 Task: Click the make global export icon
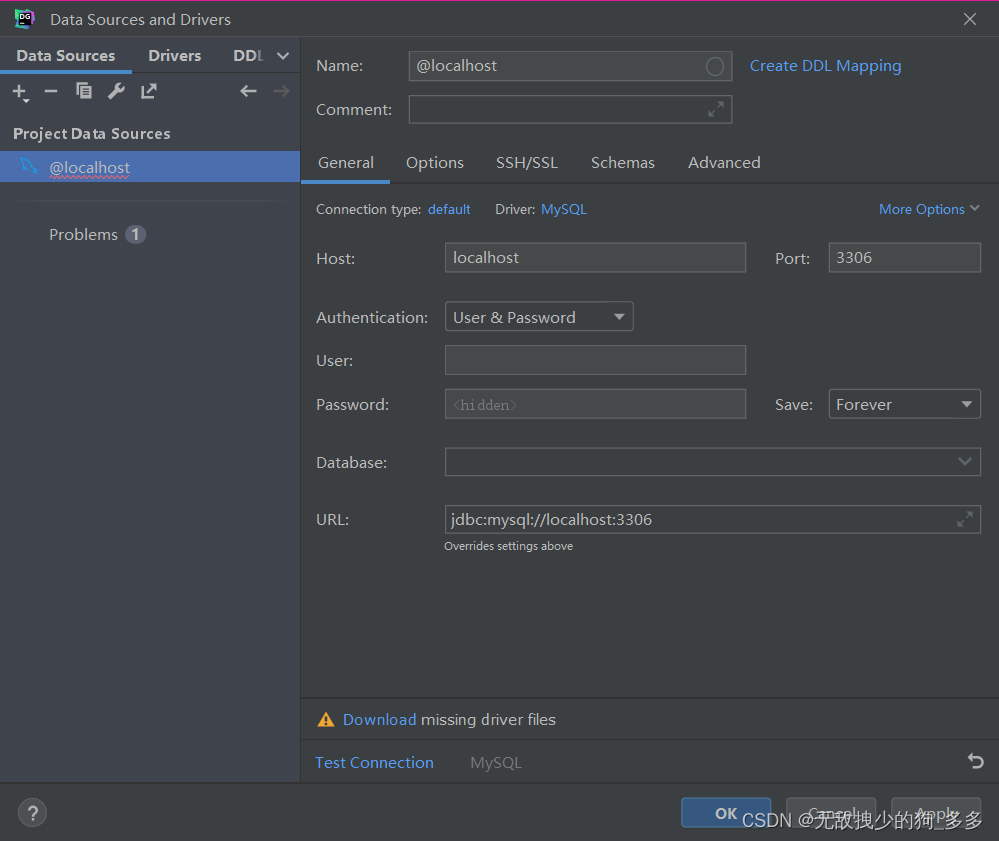[x=148, y=91]
